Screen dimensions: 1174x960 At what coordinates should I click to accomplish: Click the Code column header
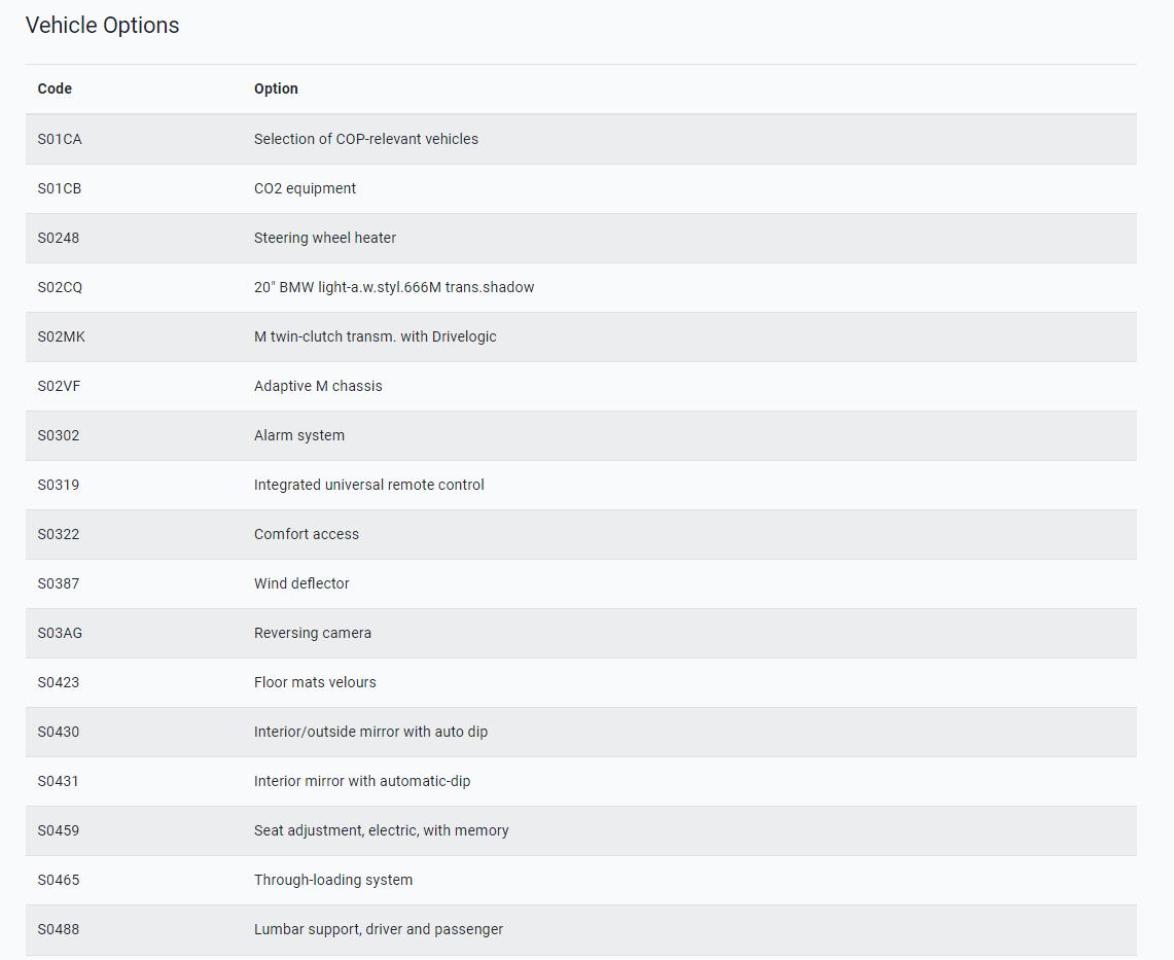point(55,88)
